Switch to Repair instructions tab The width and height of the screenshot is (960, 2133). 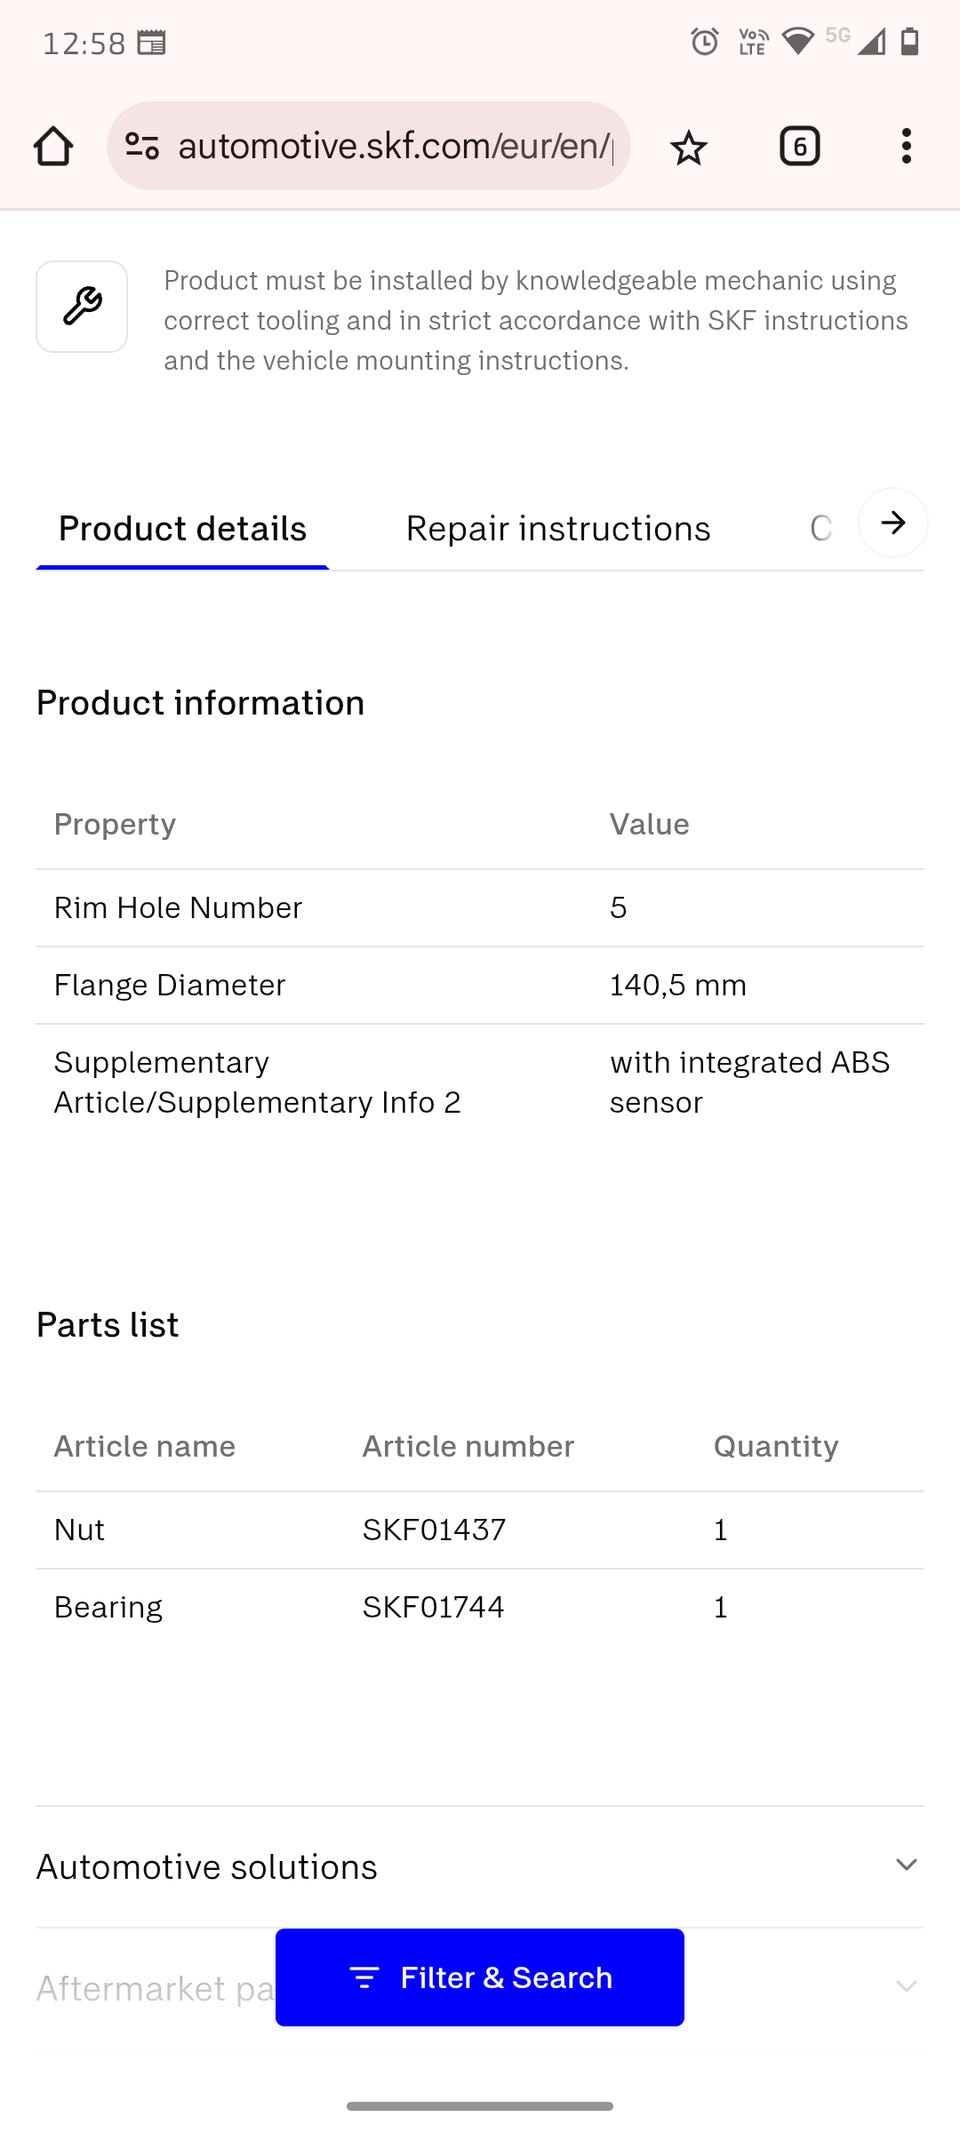click(558, 528)
